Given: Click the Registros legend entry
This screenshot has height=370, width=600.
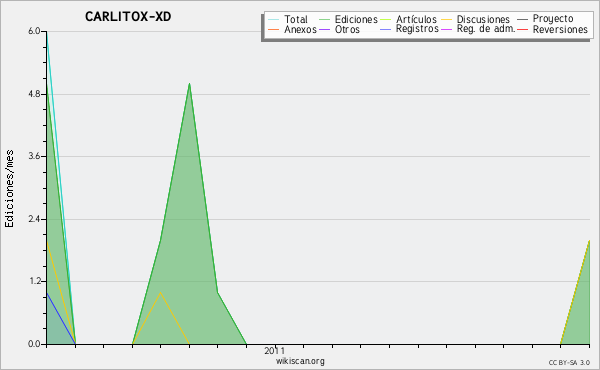Looking at the screenshot, I should pos(417,29).
